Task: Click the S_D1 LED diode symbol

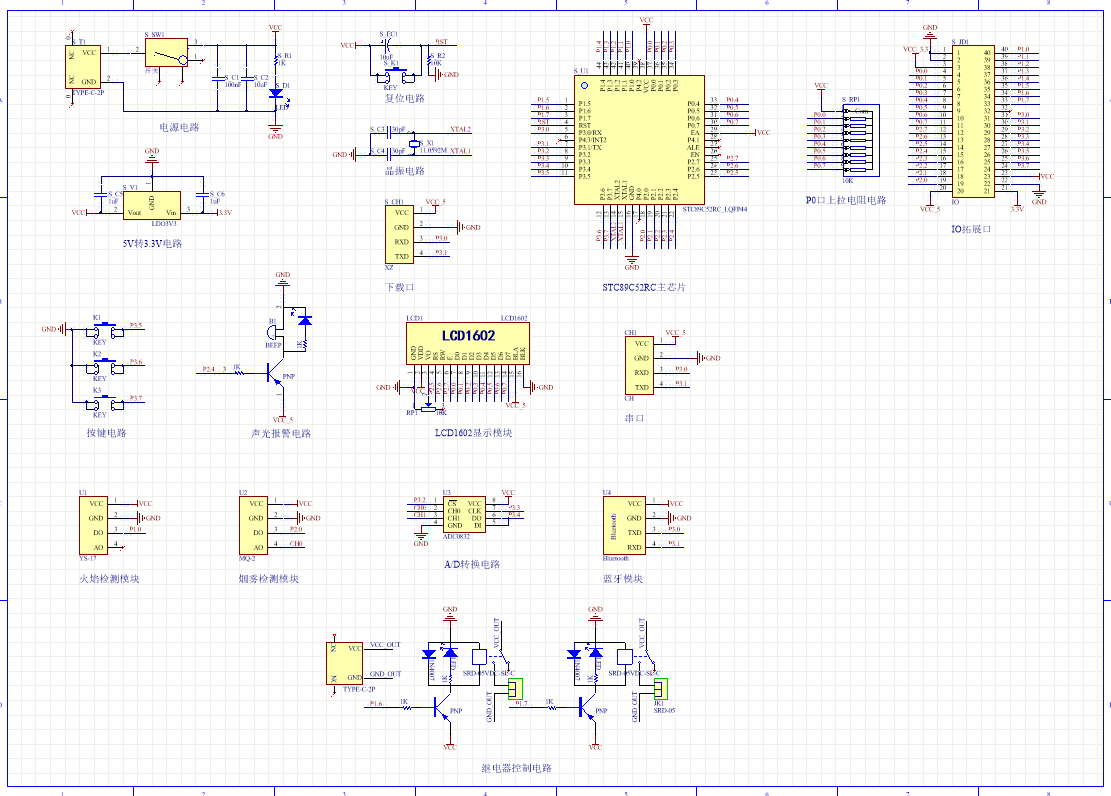Action: (276, 93)
